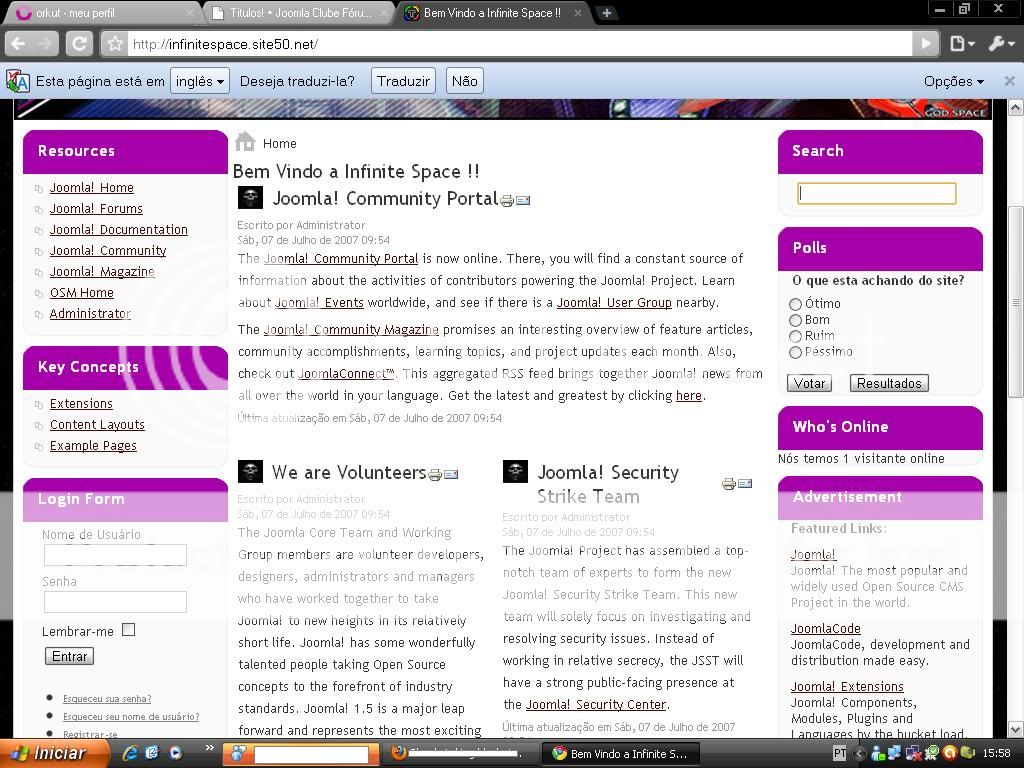The width and height of the screenshot is (1024, 768).
Task: Click the Search input field
Action: click(x=876, y=193)
